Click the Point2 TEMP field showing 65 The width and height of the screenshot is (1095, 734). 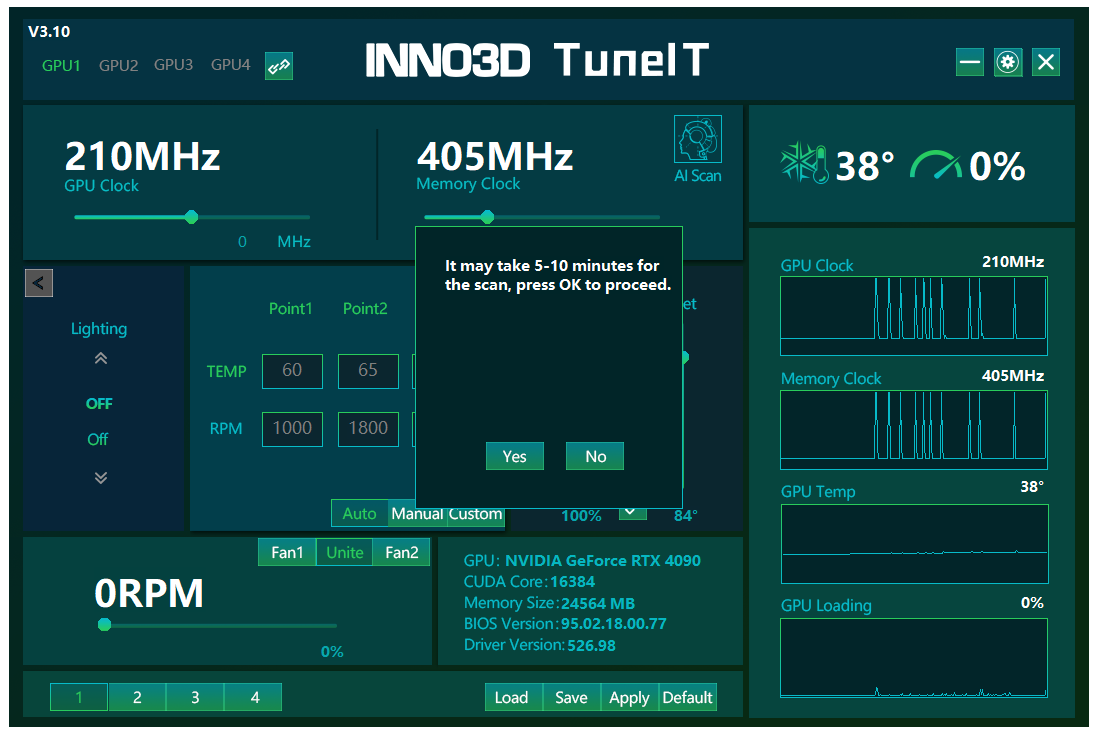point(369,371)
